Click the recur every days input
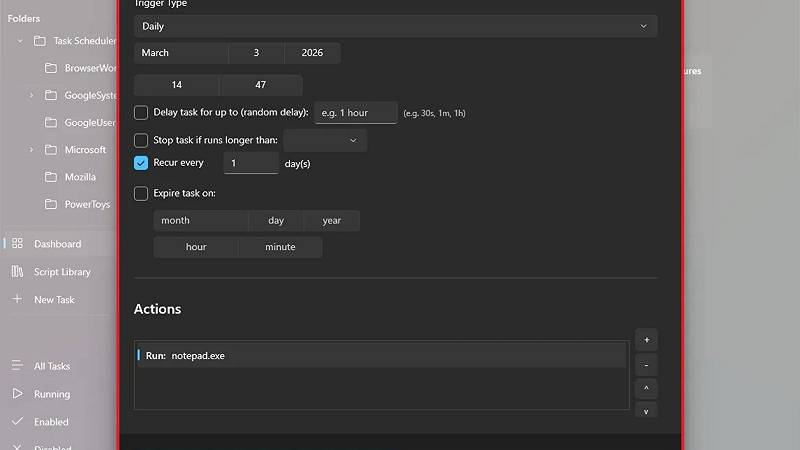 [251, 163]
